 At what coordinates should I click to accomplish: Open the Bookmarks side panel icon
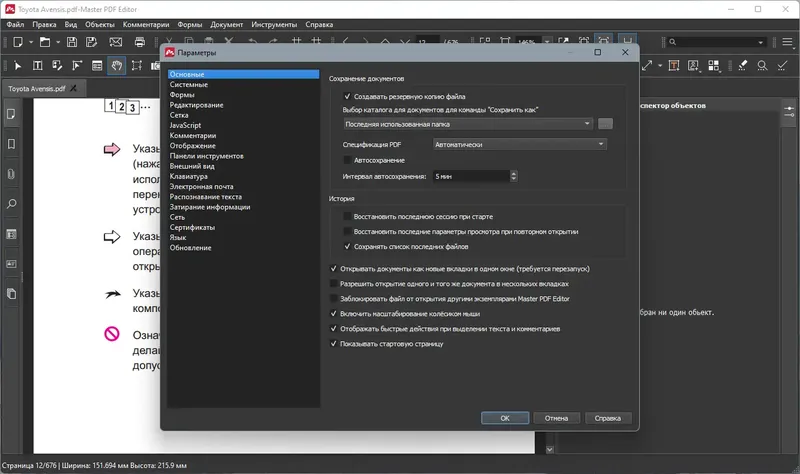[x=11, y=144]
